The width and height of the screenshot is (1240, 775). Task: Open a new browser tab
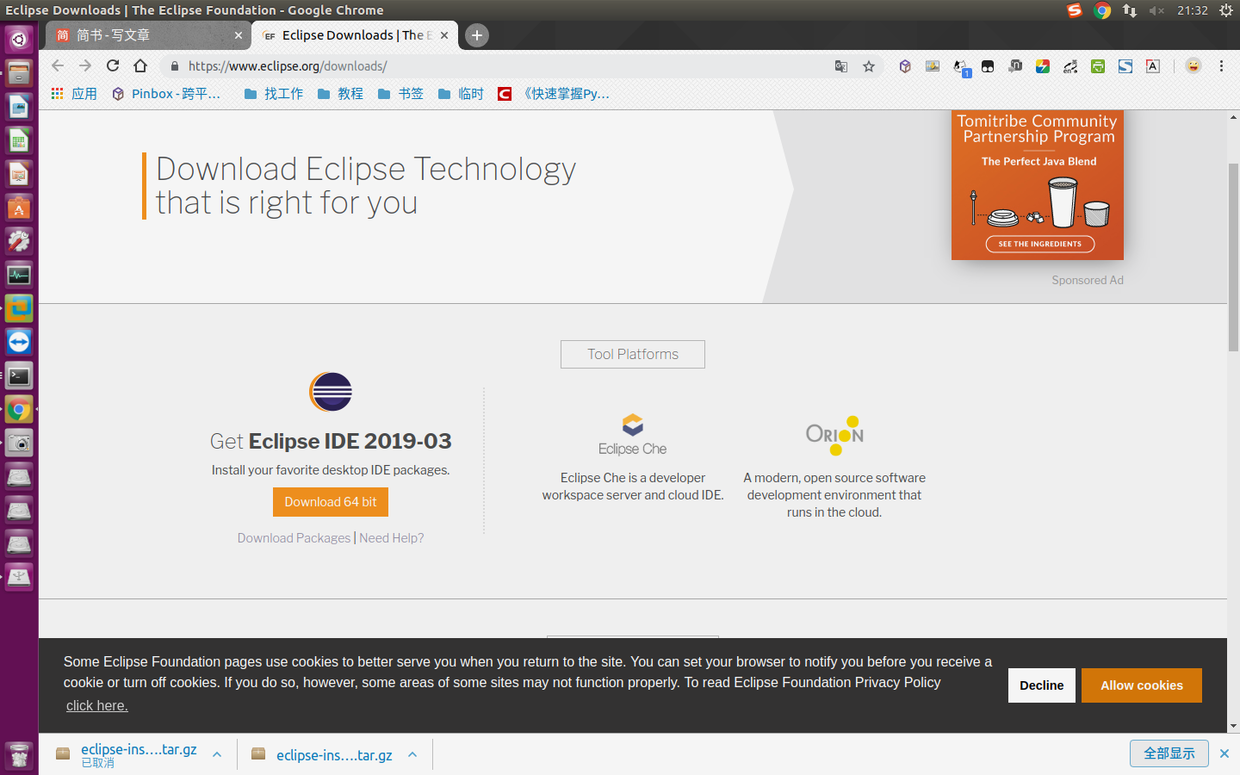tap(477, 35)
